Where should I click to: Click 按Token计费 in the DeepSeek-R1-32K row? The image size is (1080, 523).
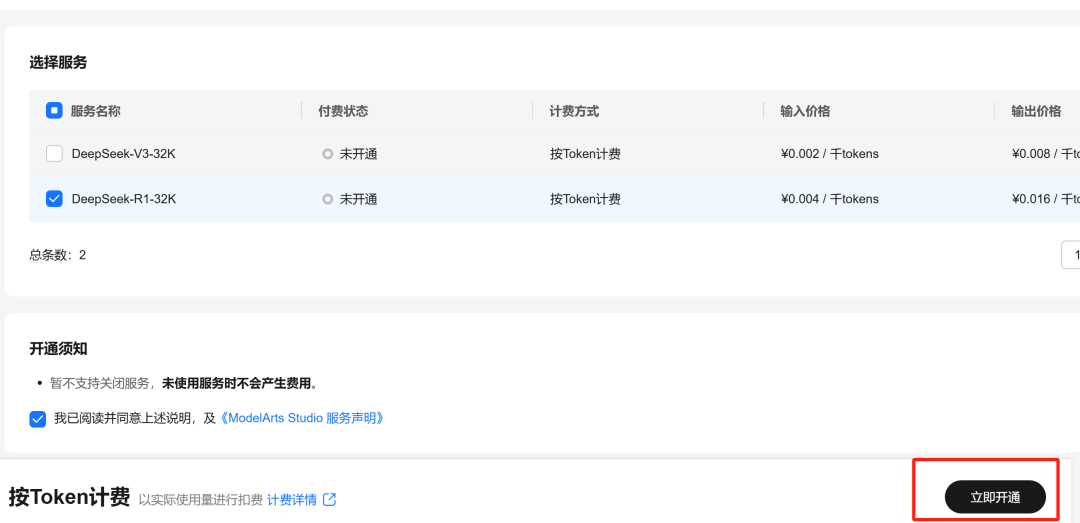click(x=585, y=199)
